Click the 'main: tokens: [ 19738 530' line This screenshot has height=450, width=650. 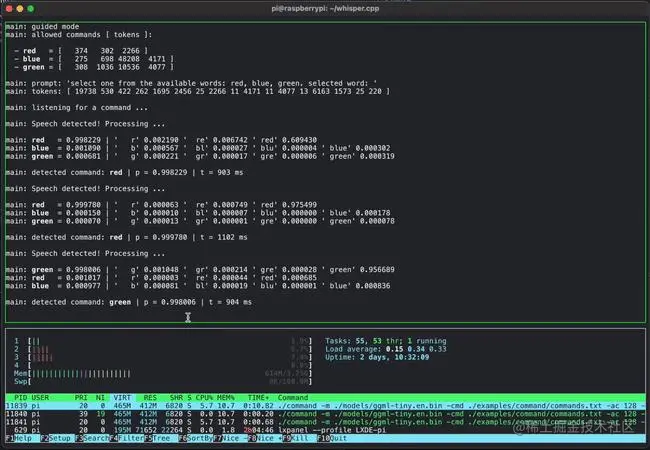198,91
